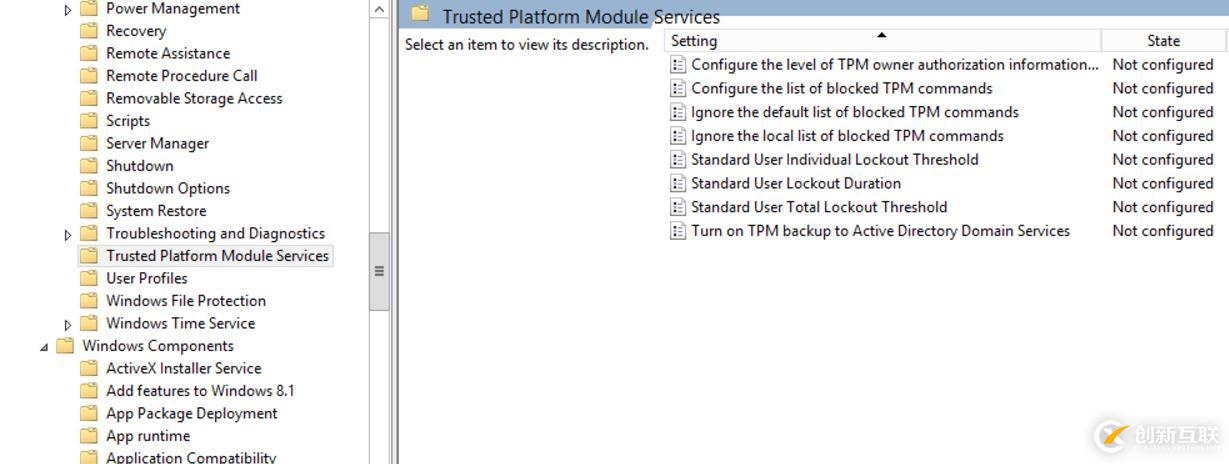Open the Standard User Lockout Duration policy icon
The image size is (1229, 464).
click(x=678, y=184)
